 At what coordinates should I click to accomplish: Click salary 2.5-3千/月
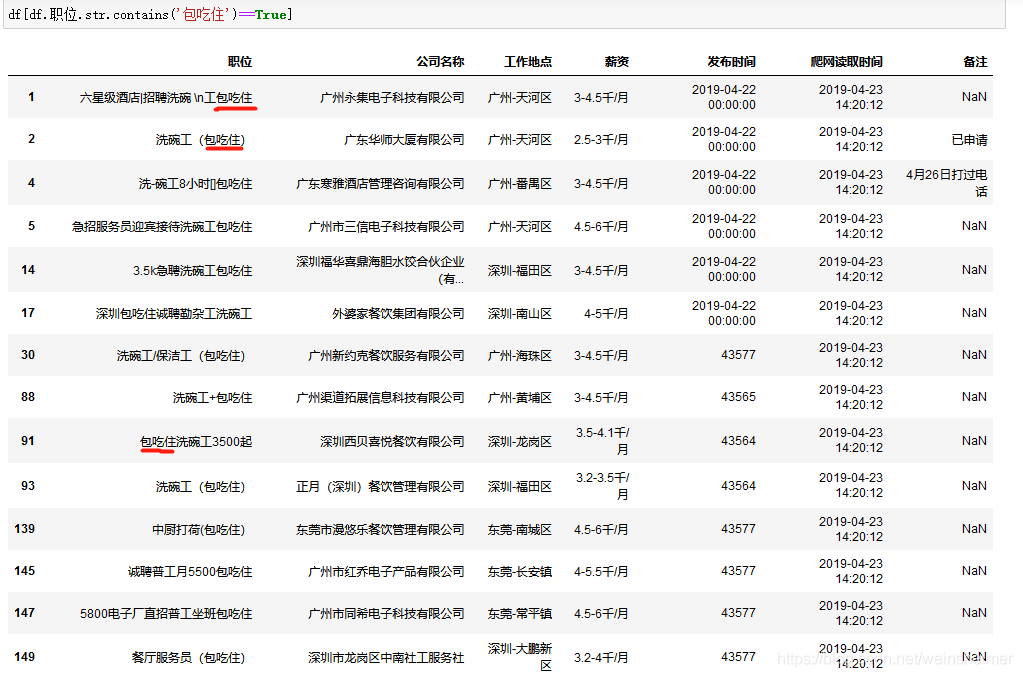coord(601,140)
